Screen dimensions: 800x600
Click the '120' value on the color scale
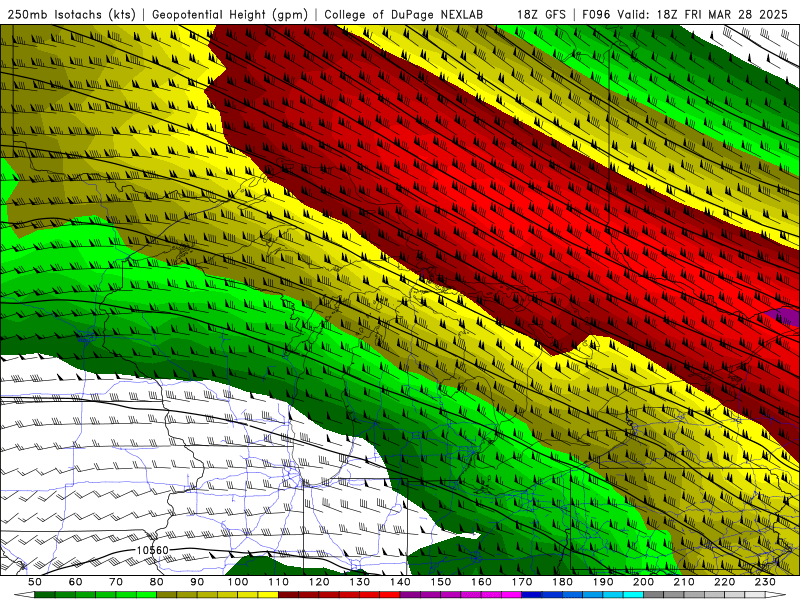coord(319,582)
